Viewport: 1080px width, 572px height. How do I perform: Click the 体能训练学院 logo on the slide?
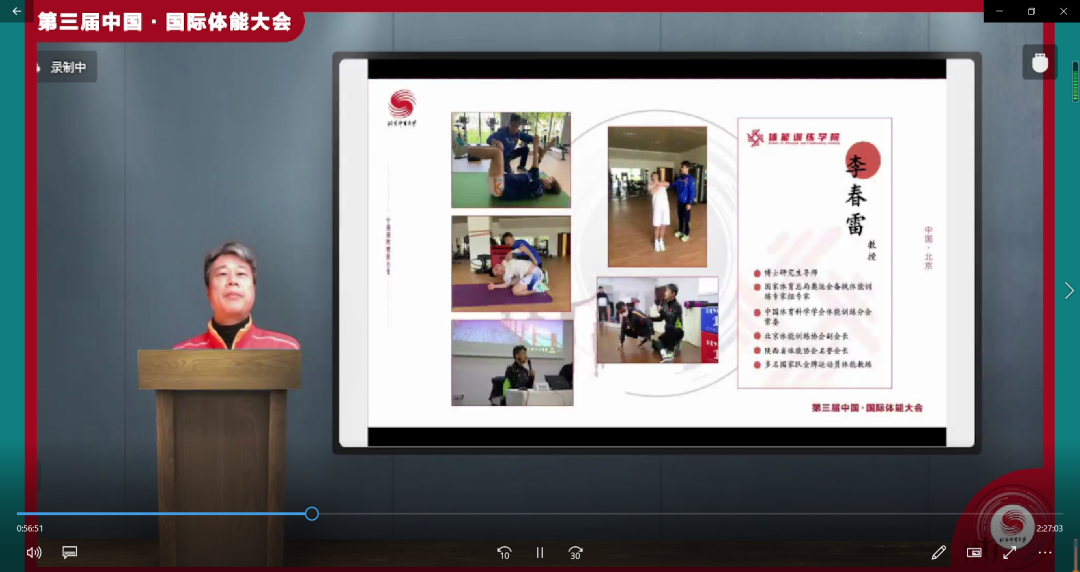click(793, 138)
